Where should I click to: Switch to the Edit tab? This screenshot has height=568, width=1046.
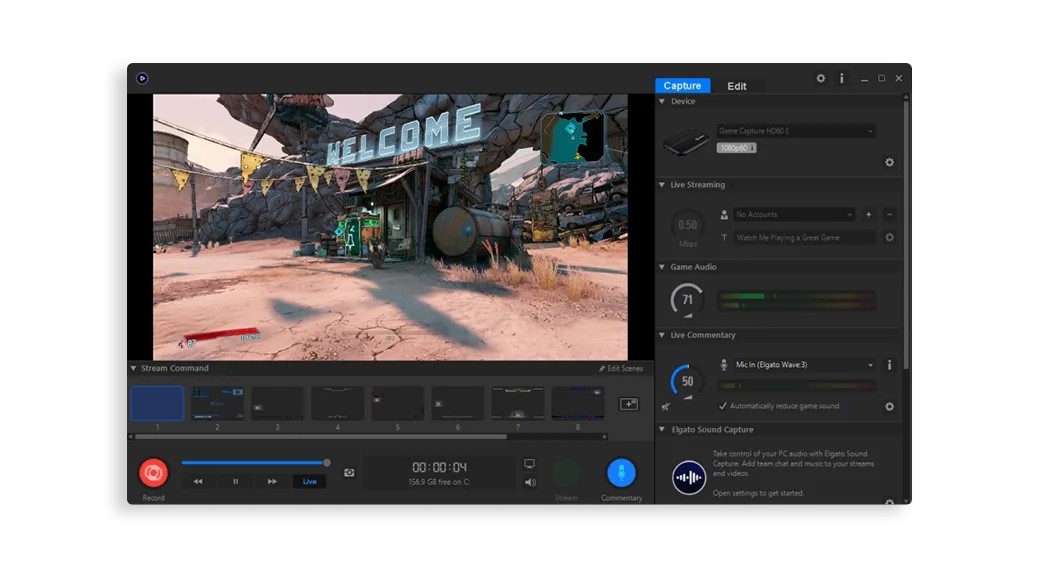click(x=736, y=86)
